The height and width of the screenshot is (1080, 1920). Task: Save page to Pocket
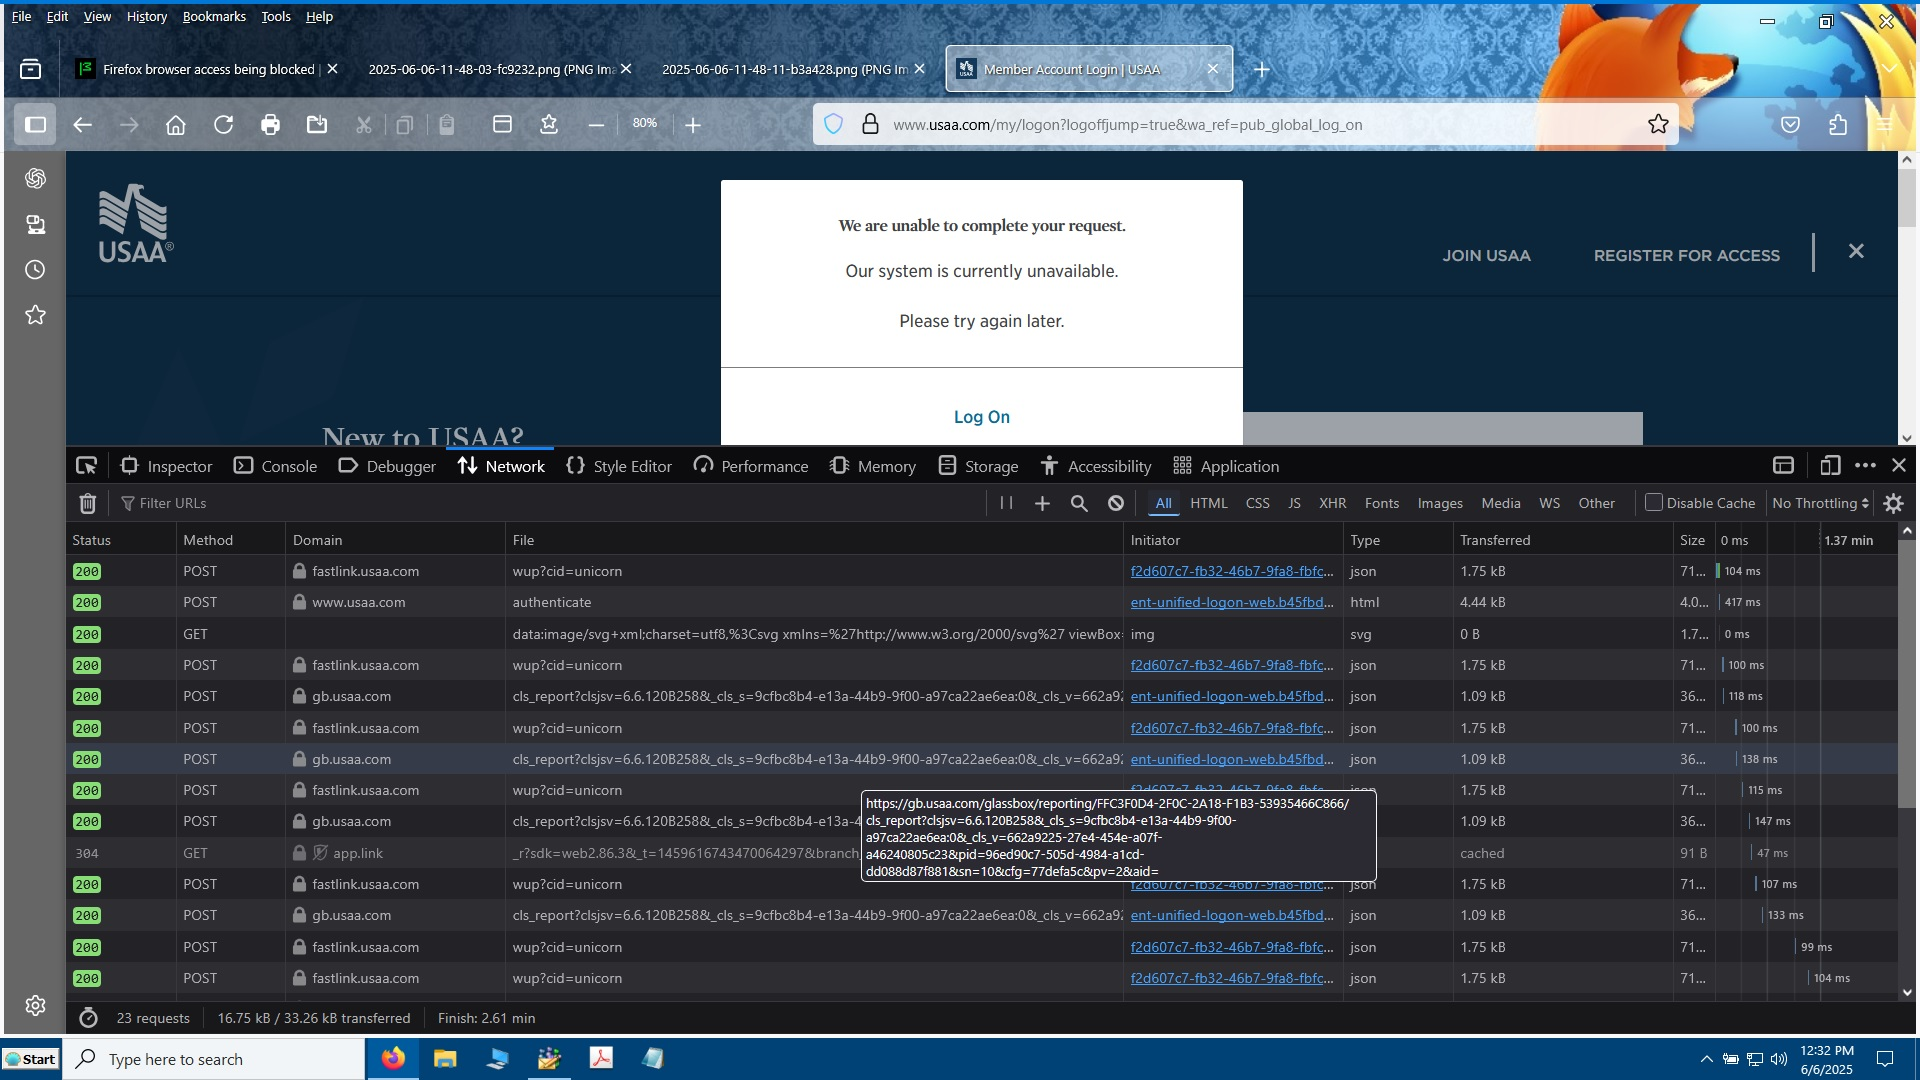click(x=1790, y=124)
